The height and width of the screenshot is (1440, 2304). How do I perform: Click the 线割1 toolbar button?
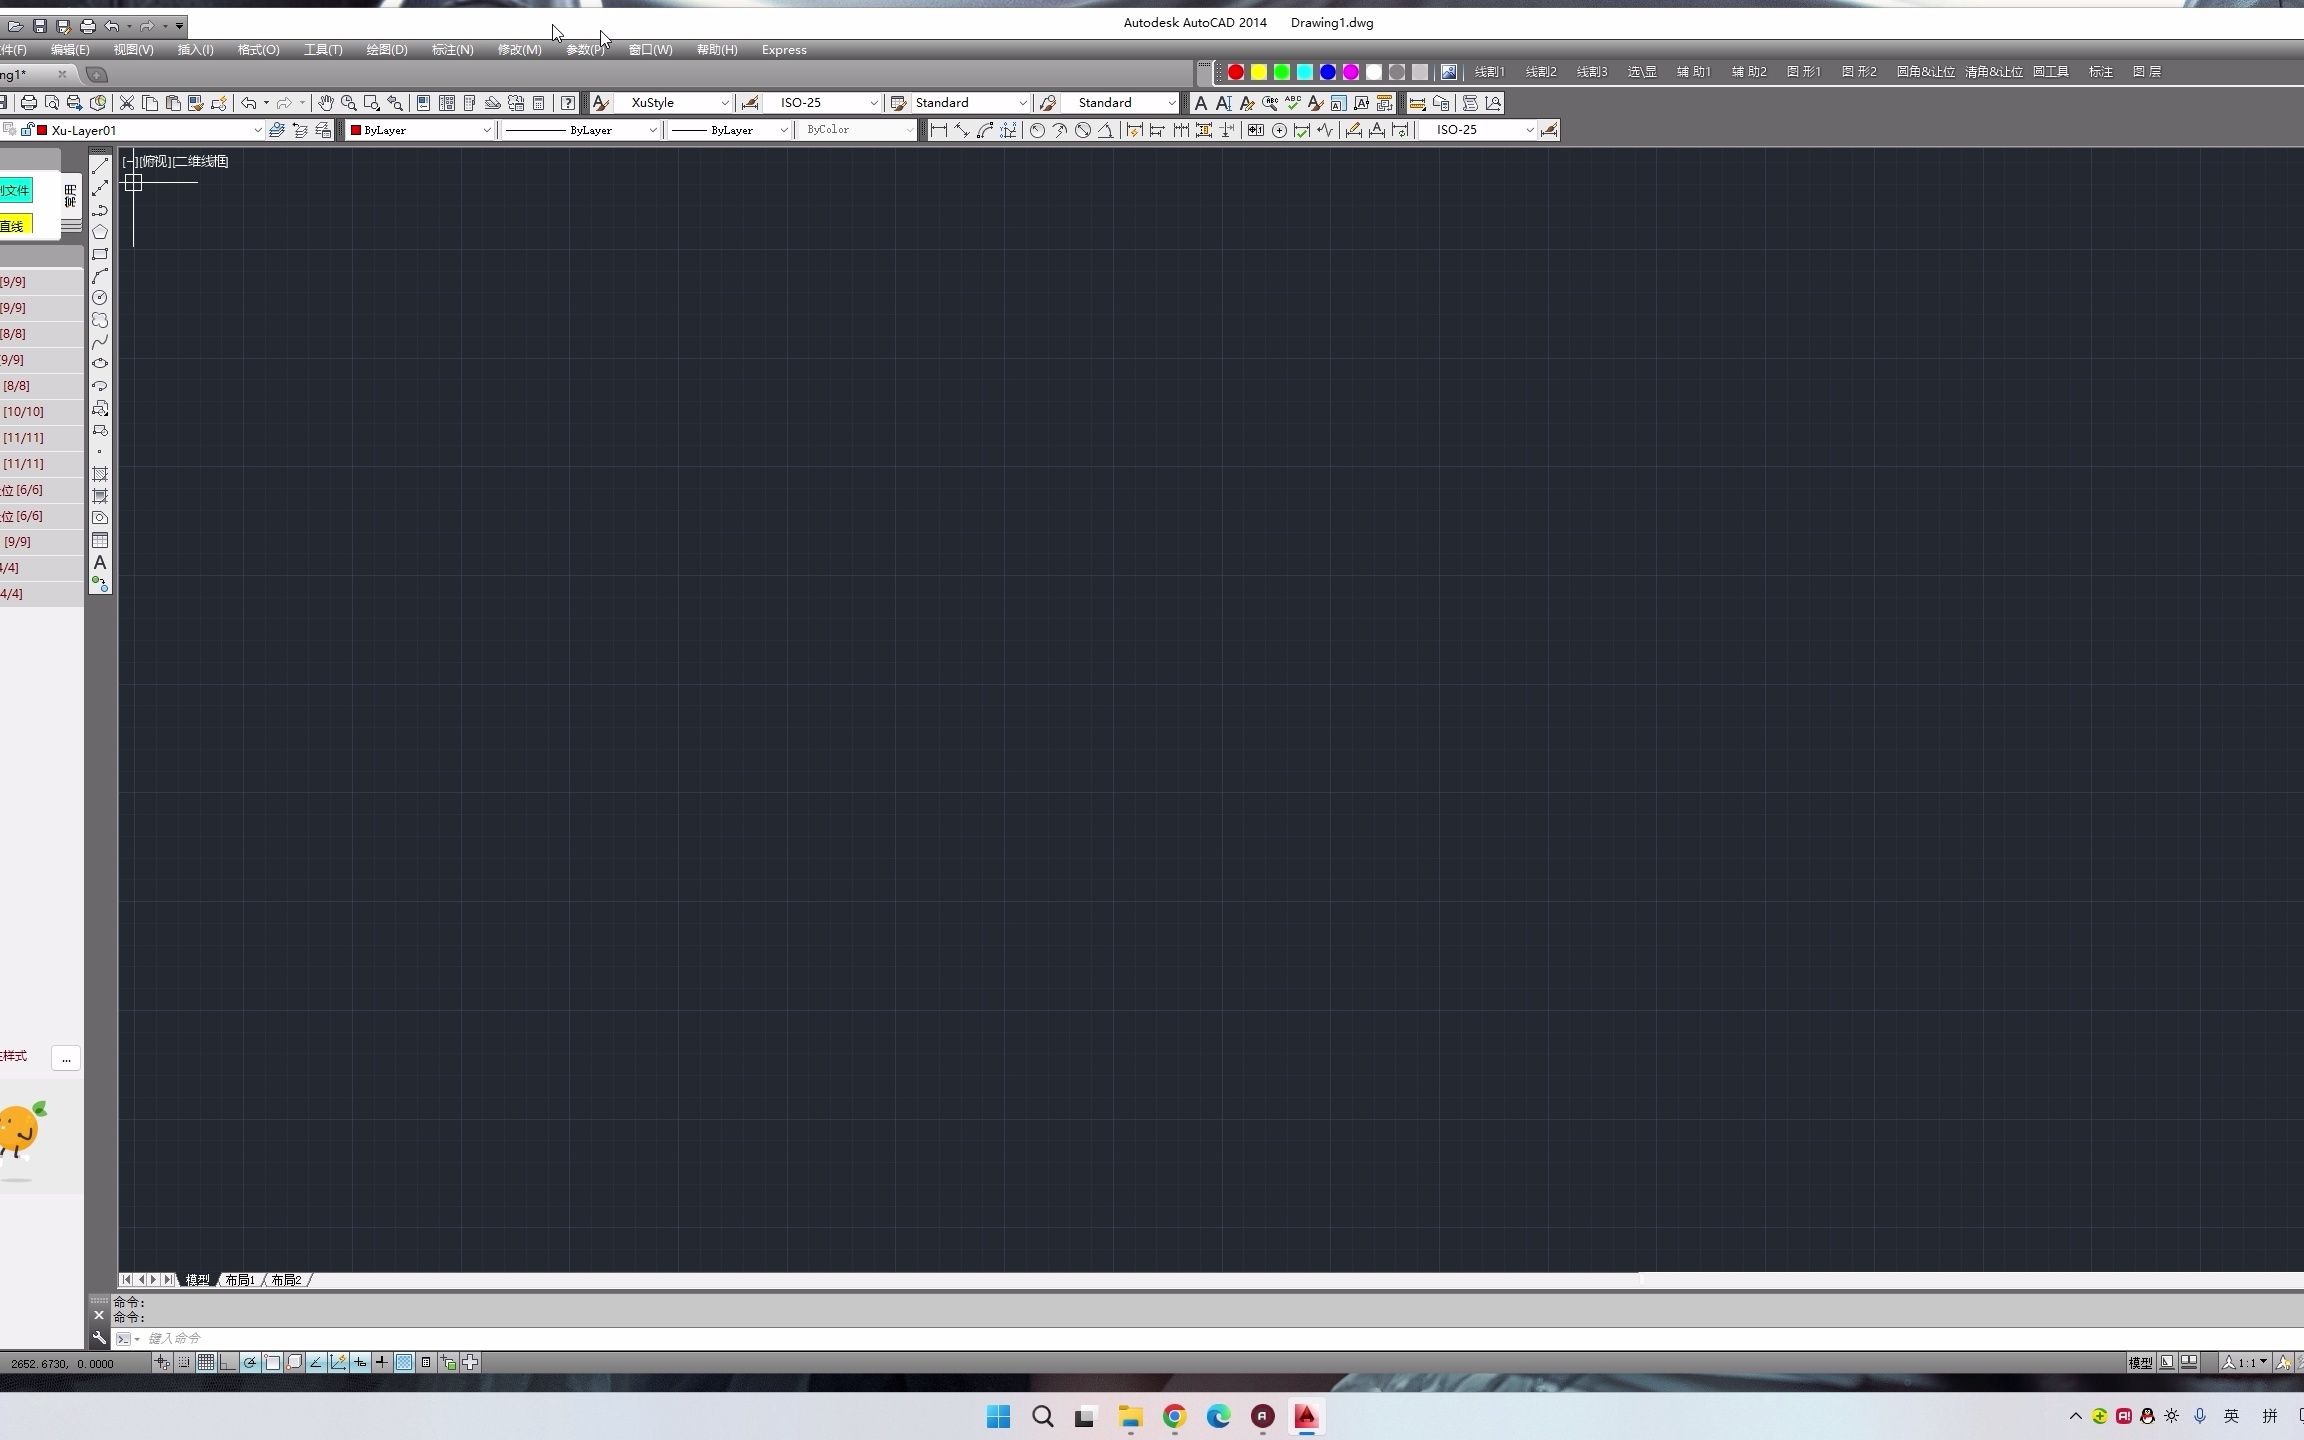pyautogui.click(x=1489, y=72)
